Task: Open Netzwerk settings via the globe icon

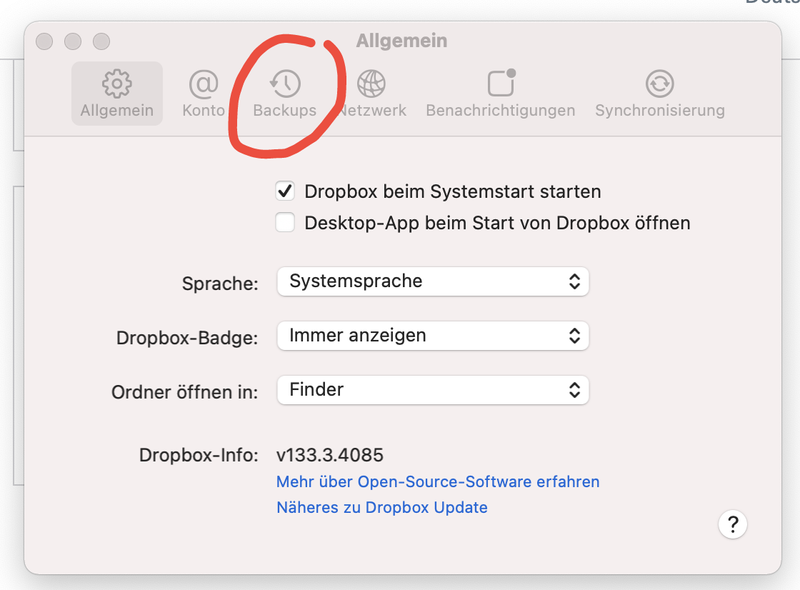Action: (371, 84)
